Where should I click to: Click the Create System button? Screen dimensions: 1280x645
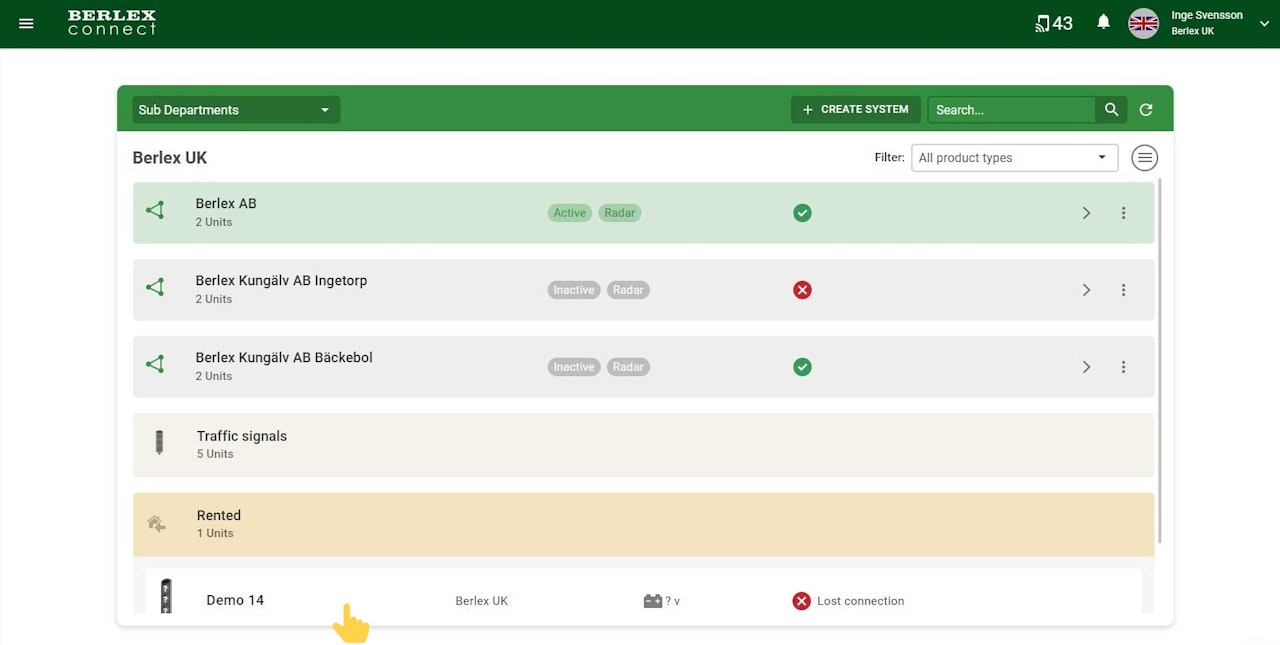tap(855, 110)
